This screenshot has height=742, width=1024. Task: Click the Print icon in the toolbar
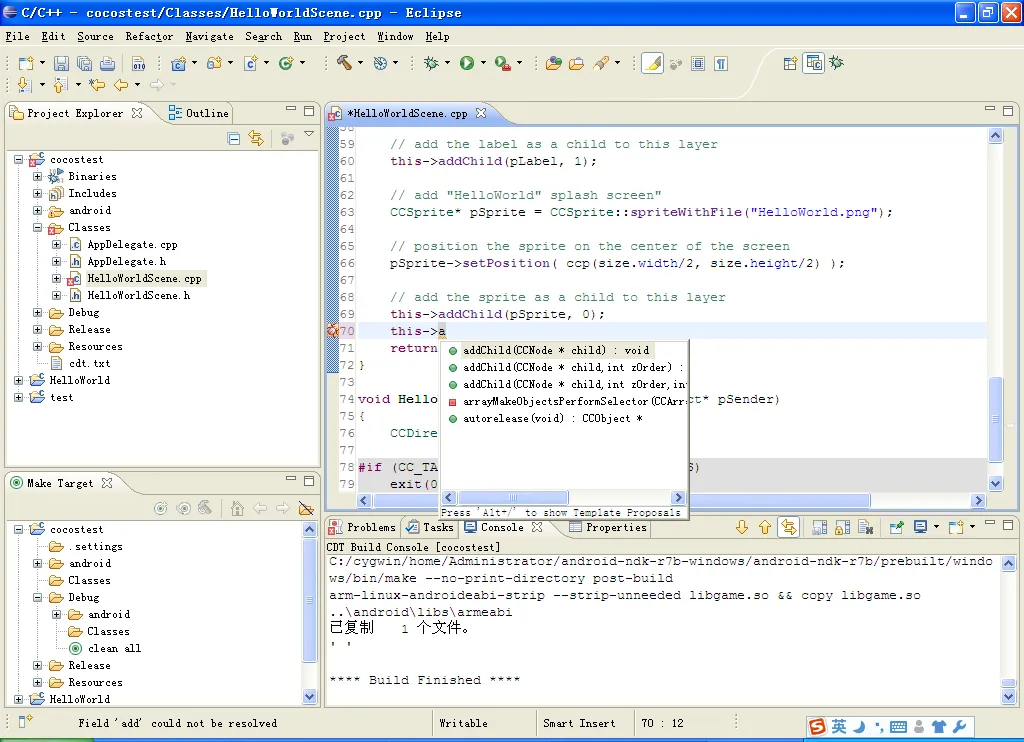(x=107, y=63)
